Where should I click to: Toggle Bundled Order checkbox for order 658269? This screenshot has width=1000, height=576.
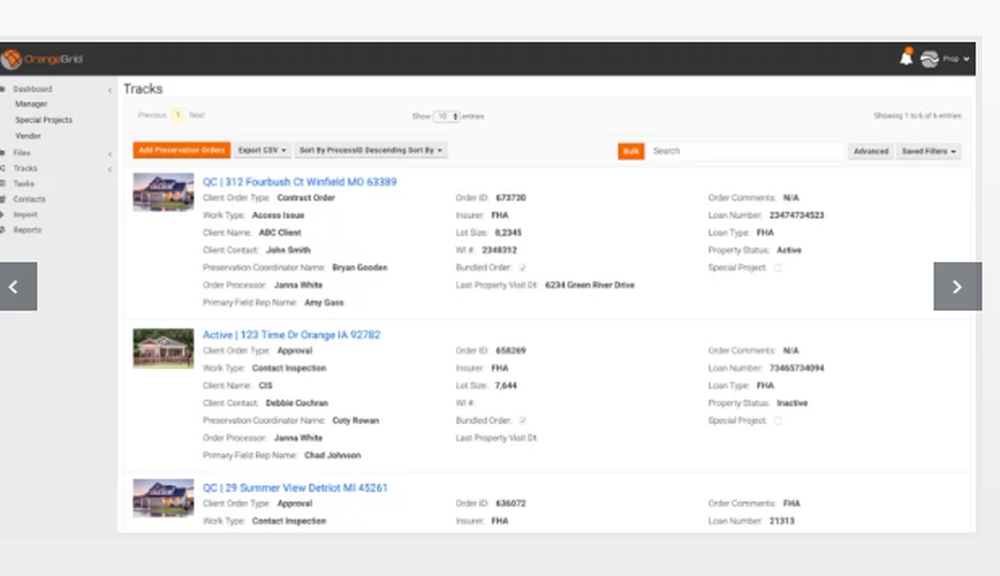[x=522, y=421]
